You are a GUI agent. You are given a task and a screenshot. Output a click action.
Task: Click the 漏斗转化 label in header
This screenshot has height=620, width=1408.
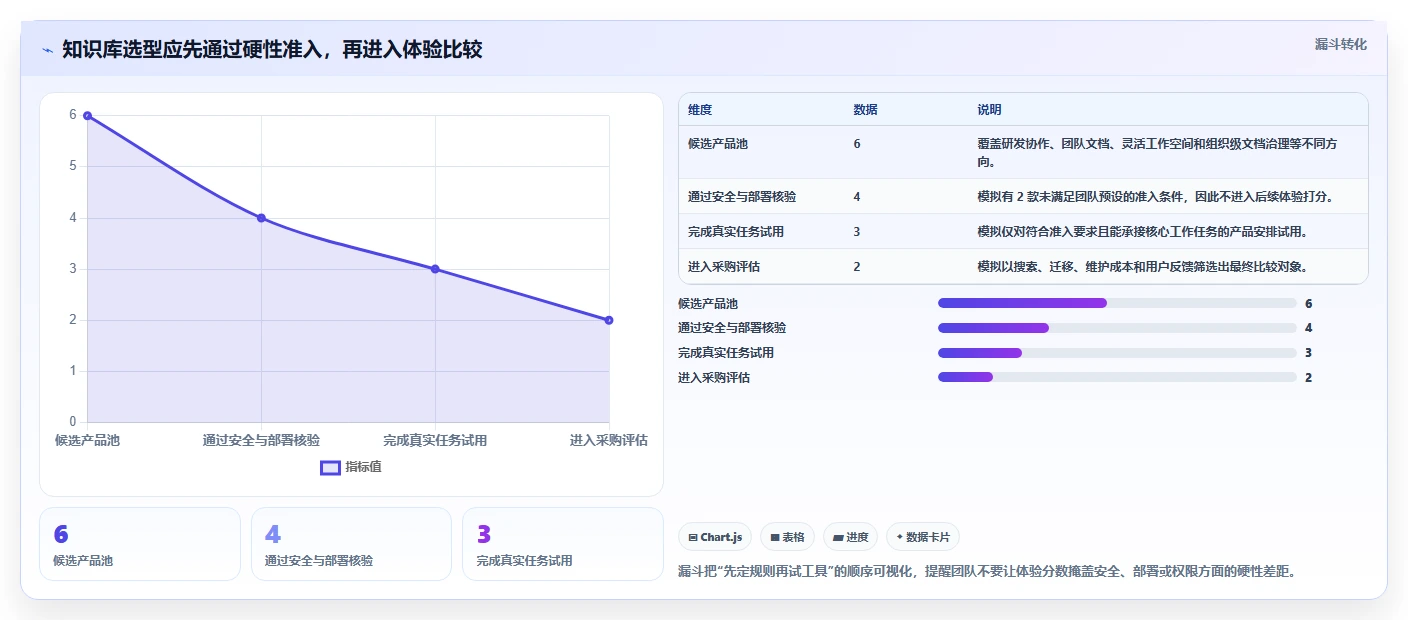tap(1340, 44)
